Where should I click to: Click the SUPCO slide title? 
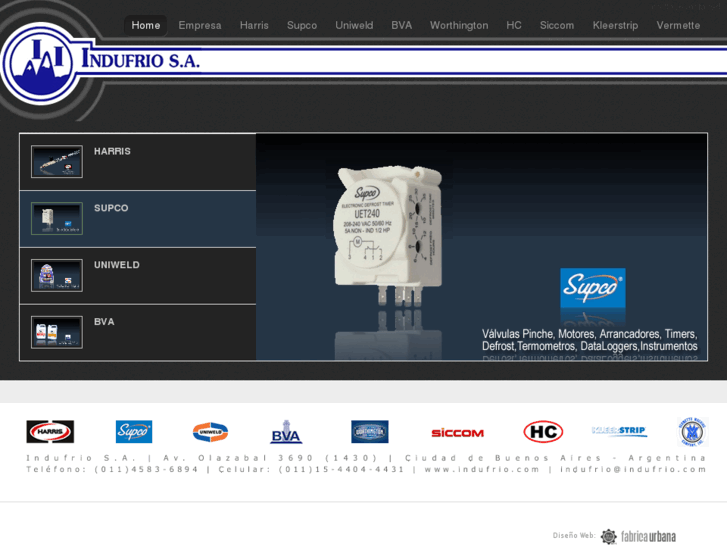tap(111, 208)
